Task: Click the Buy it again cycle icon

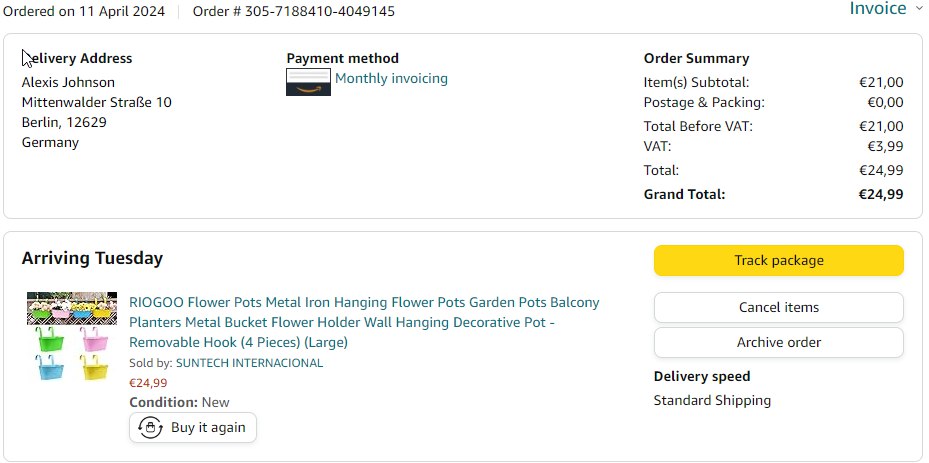Action: pos(150,428)
